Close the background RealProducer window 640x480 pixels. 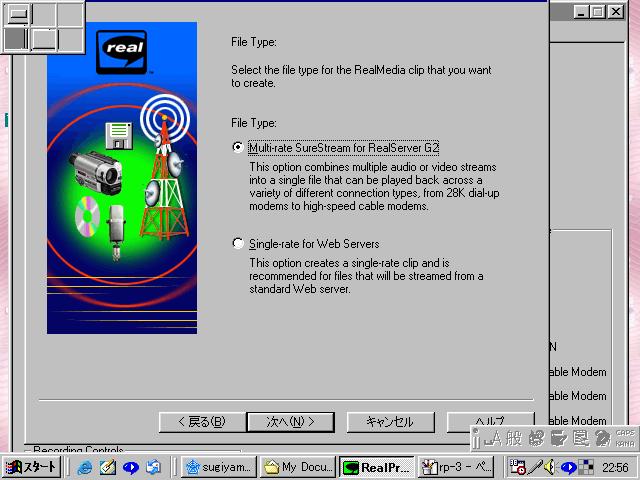pos(616,12)
